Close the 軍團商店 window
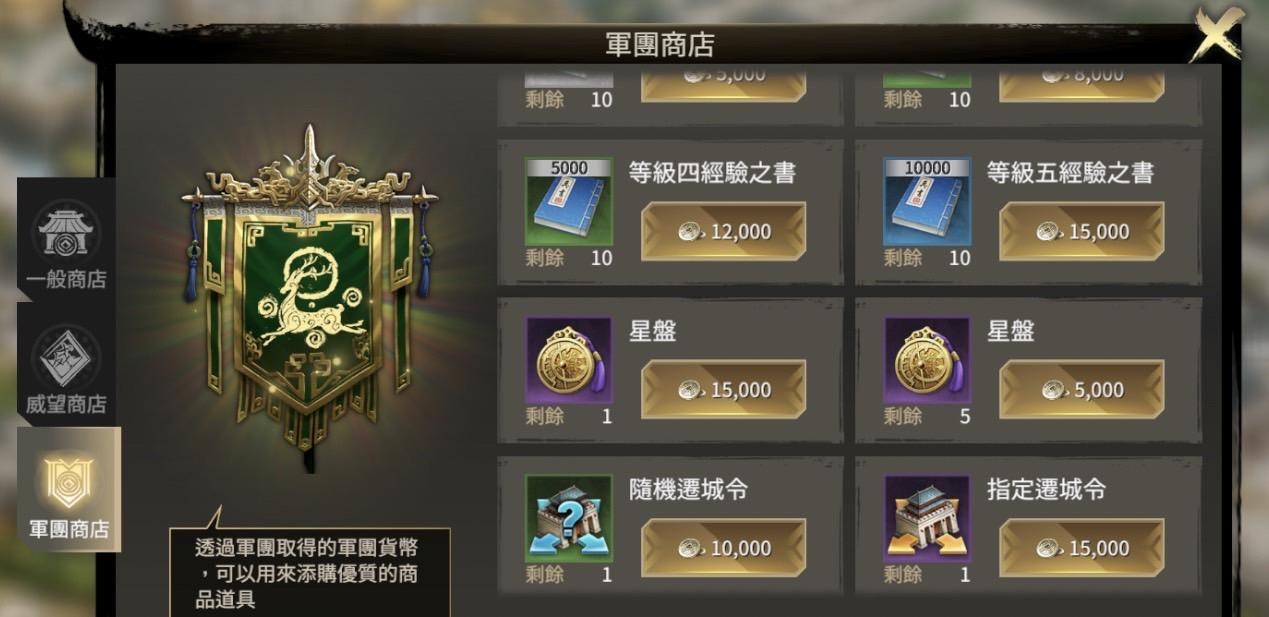The height and width of the screenshot is (617, 1269). coord(1217,35)
